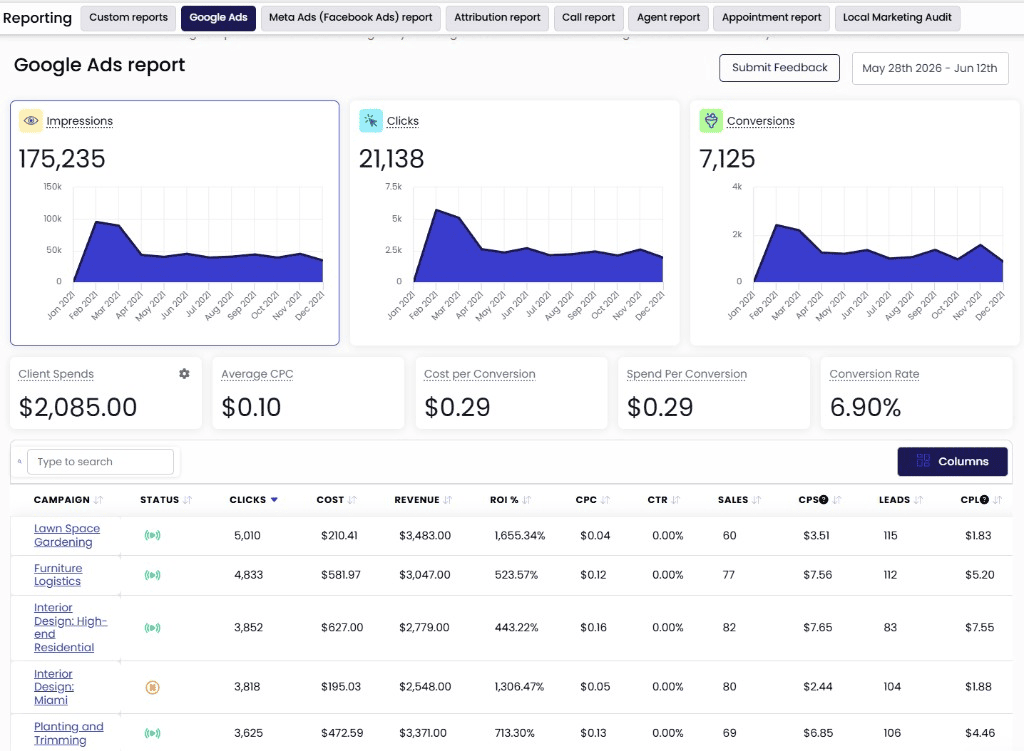The width and height of the screenshot is (1024, 751).
Task: Click the $3,483.00 revenue cell
Action: tap(425, 535)
